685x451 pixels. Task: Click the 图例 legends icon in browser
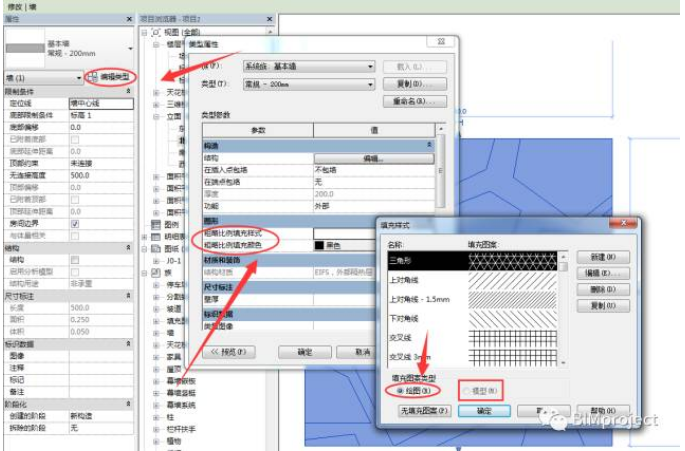click(156, 225)
